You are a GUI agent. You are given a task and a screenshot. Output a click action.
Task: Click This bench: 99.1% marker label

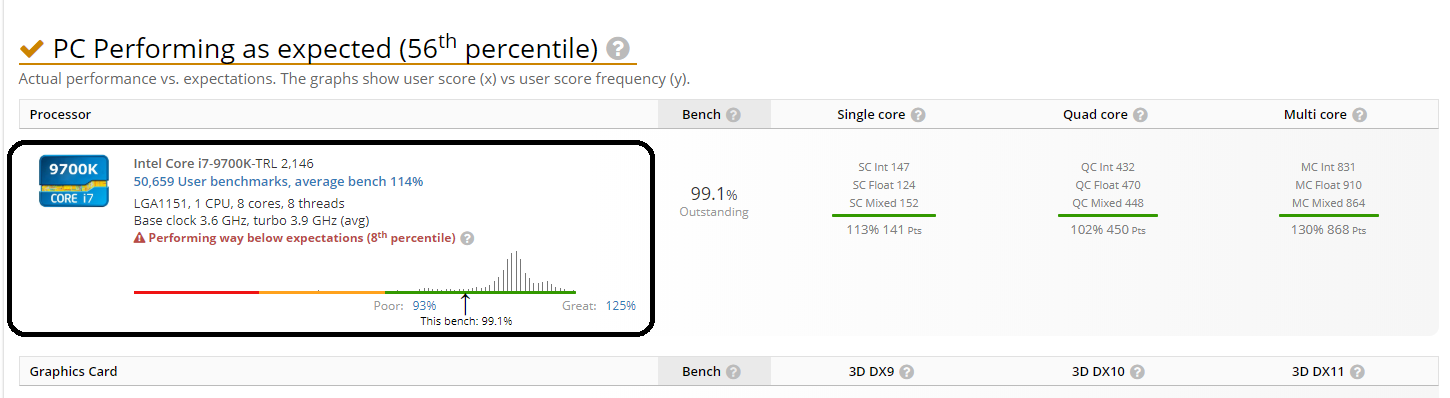pos(466,322)
